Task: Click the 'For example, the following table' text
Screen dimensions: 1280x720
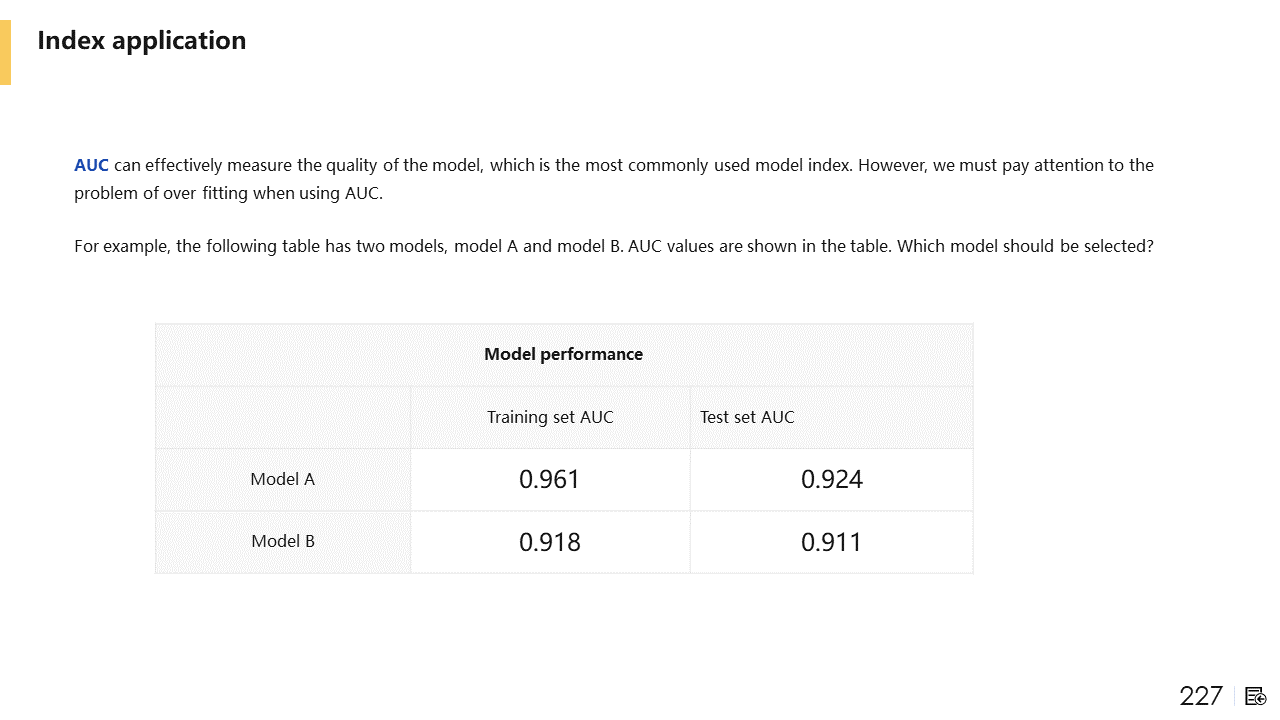Action: click(197, 246)
